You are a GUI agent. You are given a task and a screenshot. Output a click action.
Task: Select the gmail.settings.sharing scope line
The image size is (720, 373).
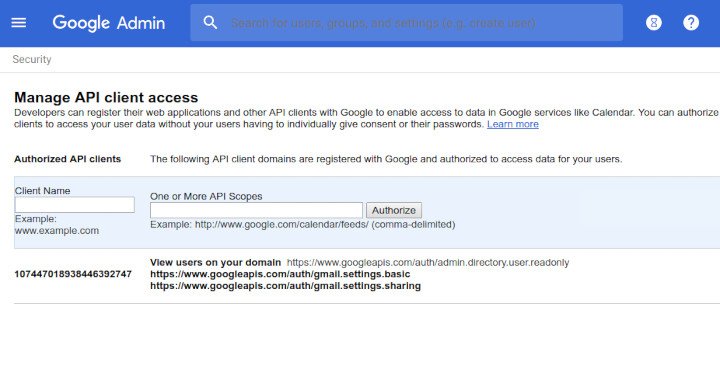[285, 286]
